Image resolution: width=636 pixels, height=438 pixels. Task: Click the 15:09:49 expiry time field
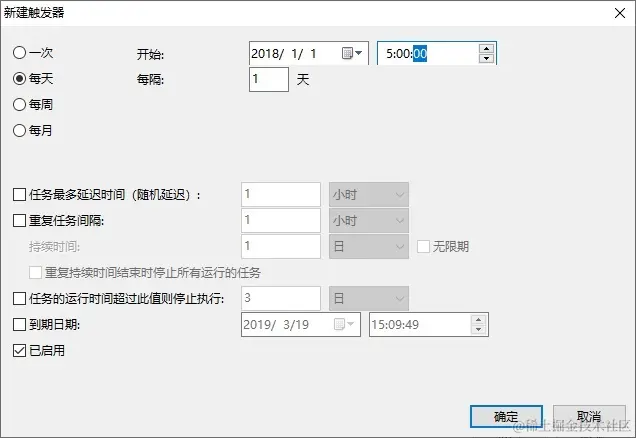[x=429, y=324]
